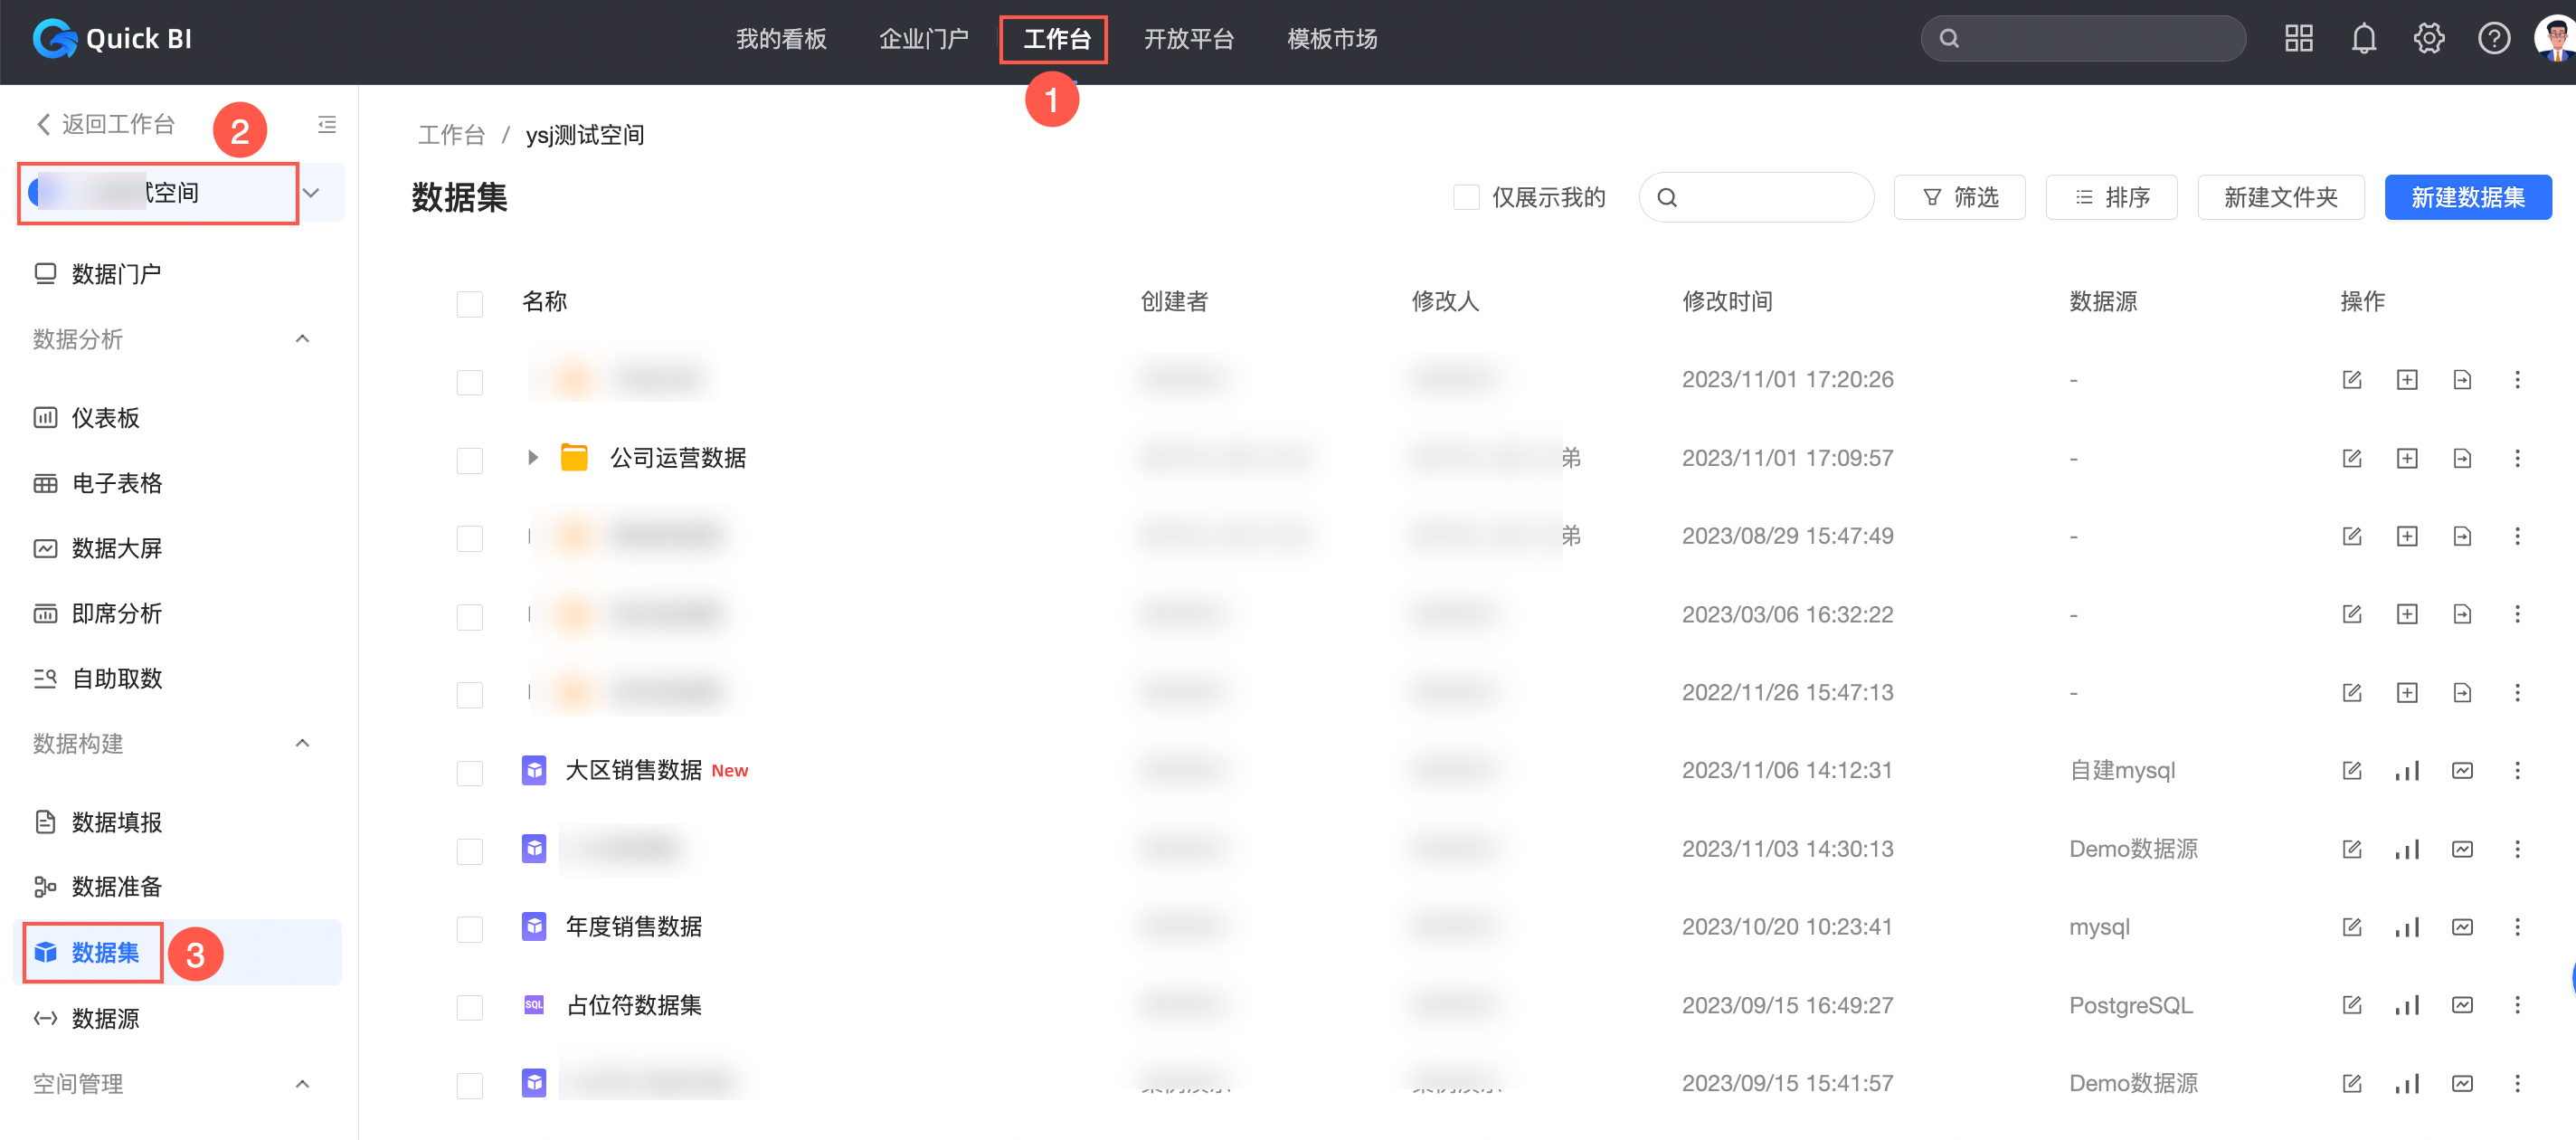This screenshot has width=2576, height=1140.
Task: Collapse the left sidebar menu icon
Action: point(326,125)
